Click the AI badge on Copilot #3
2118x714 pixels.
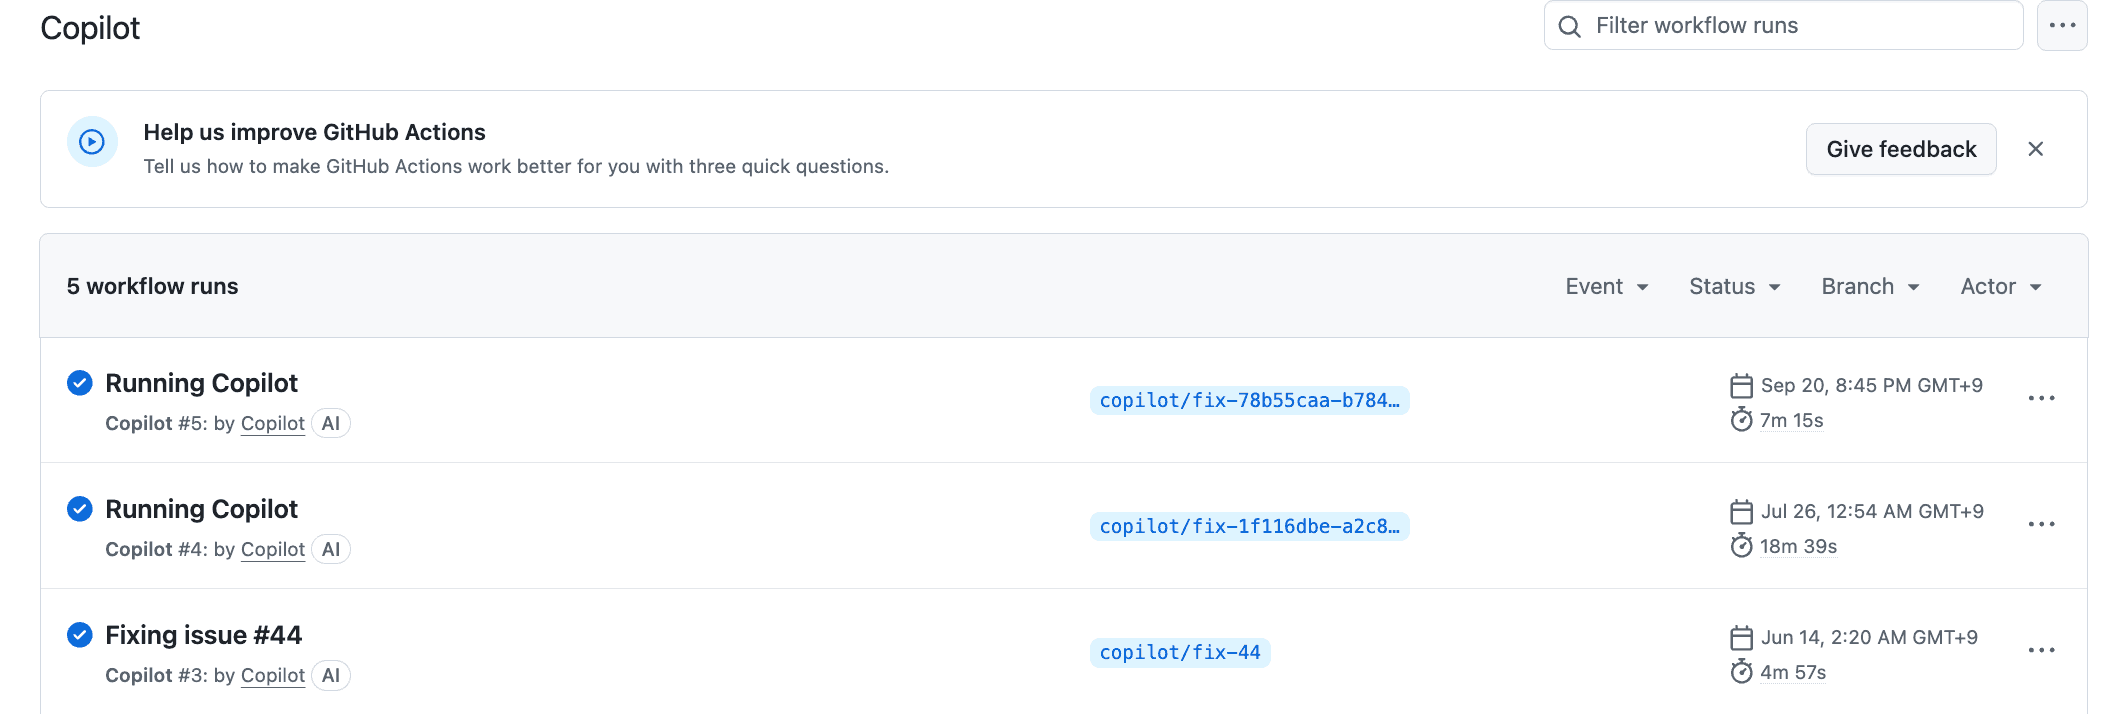pos(331,675)
